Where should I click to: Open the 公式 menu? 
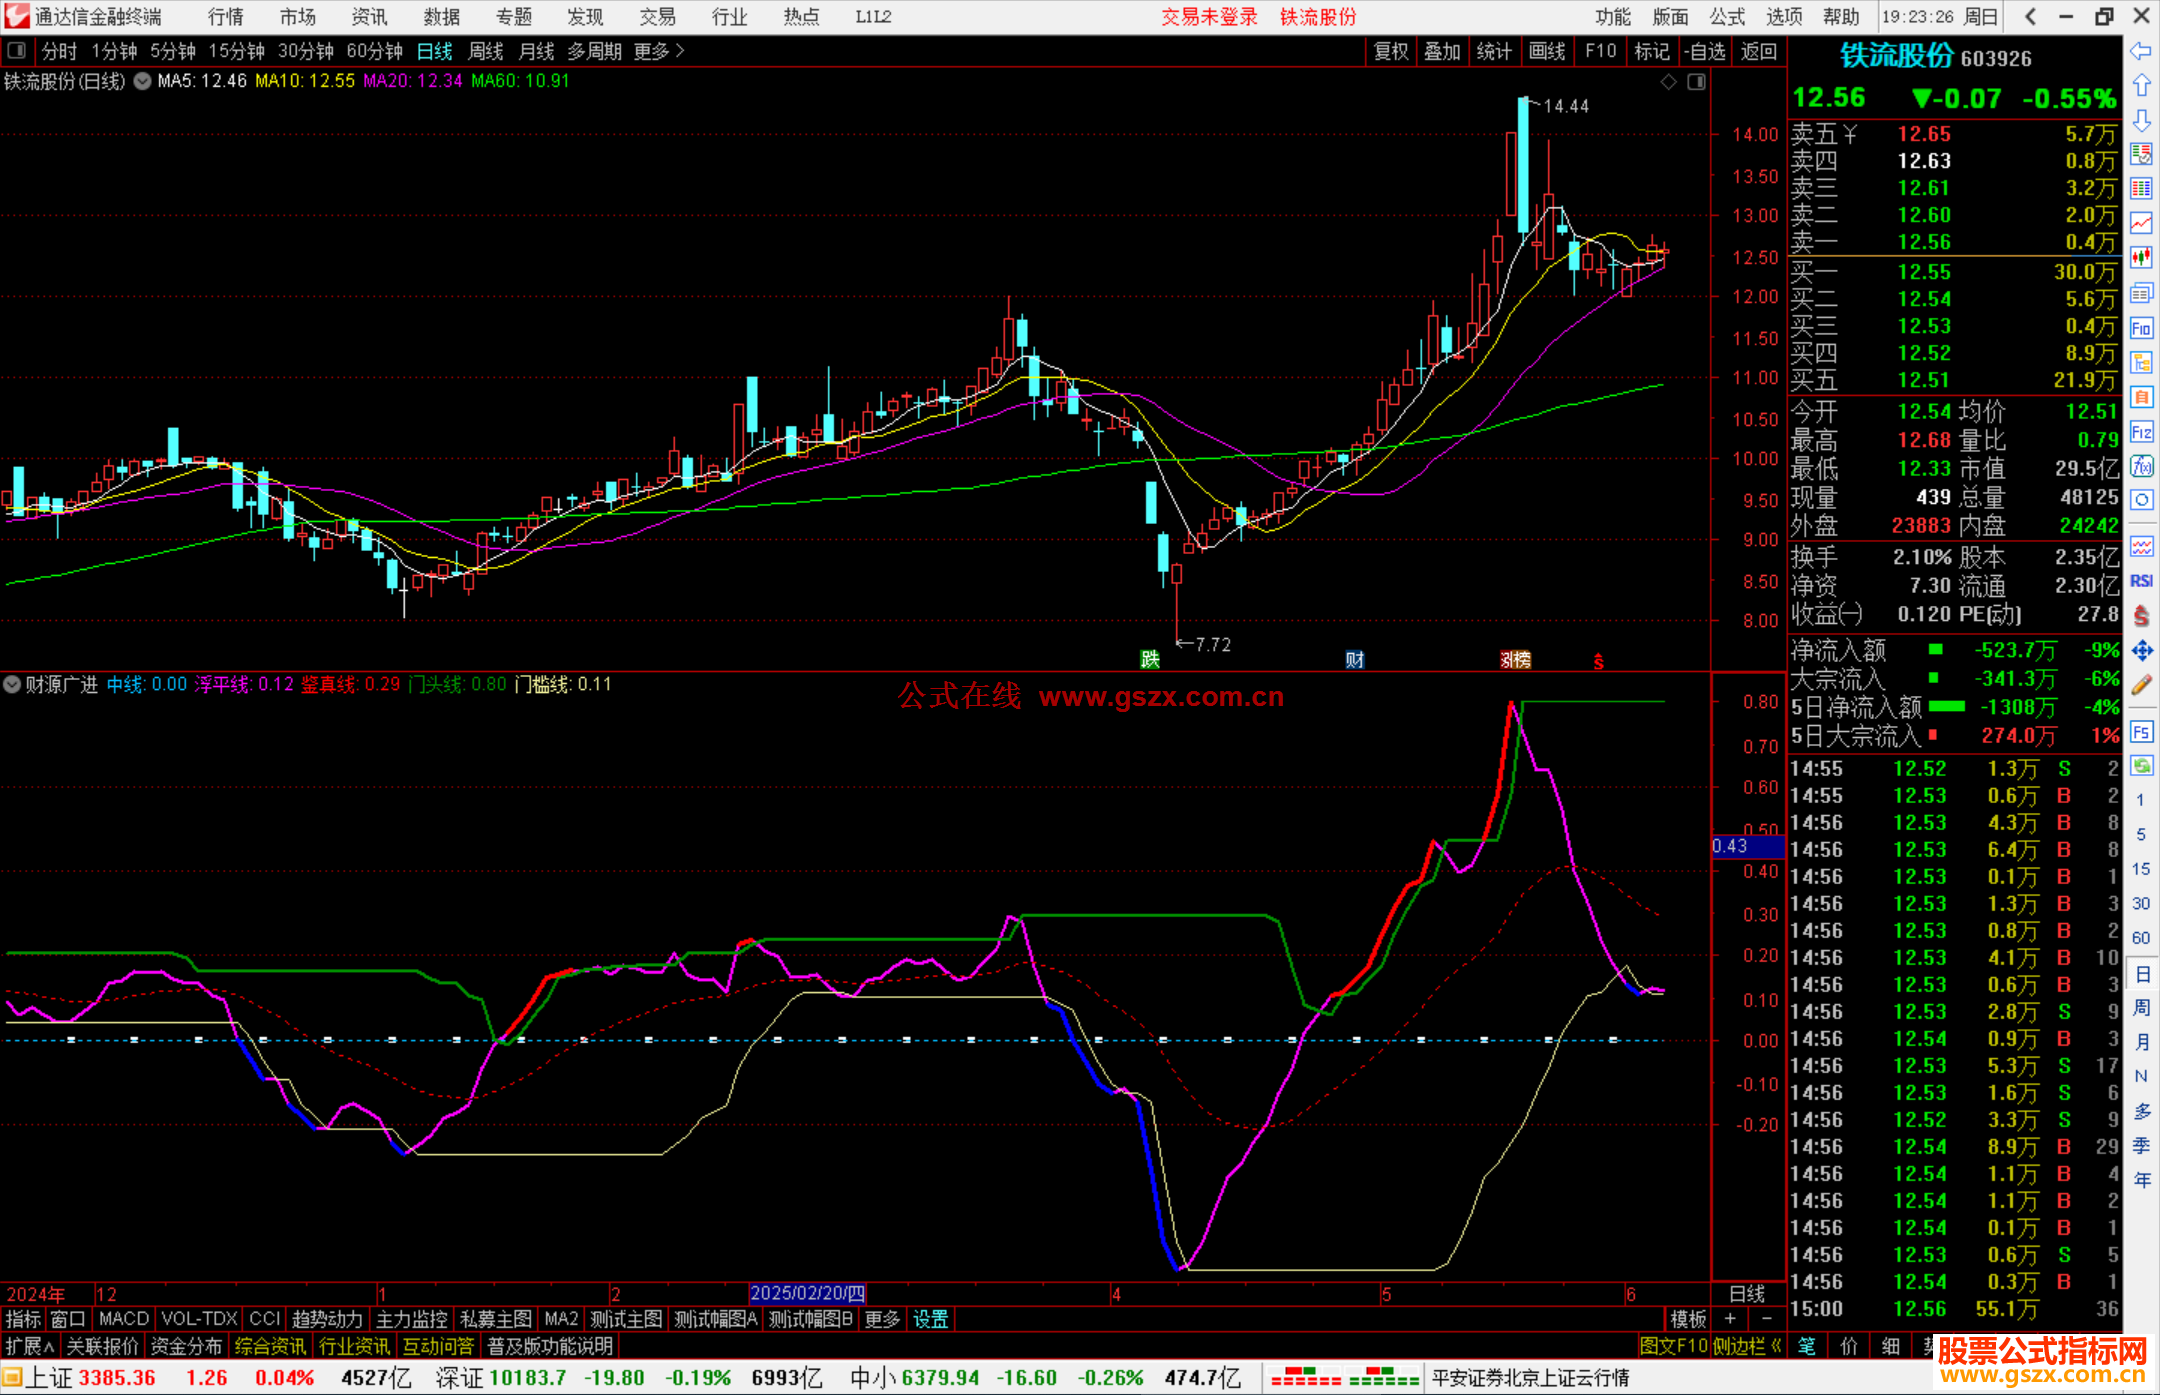1727,16
